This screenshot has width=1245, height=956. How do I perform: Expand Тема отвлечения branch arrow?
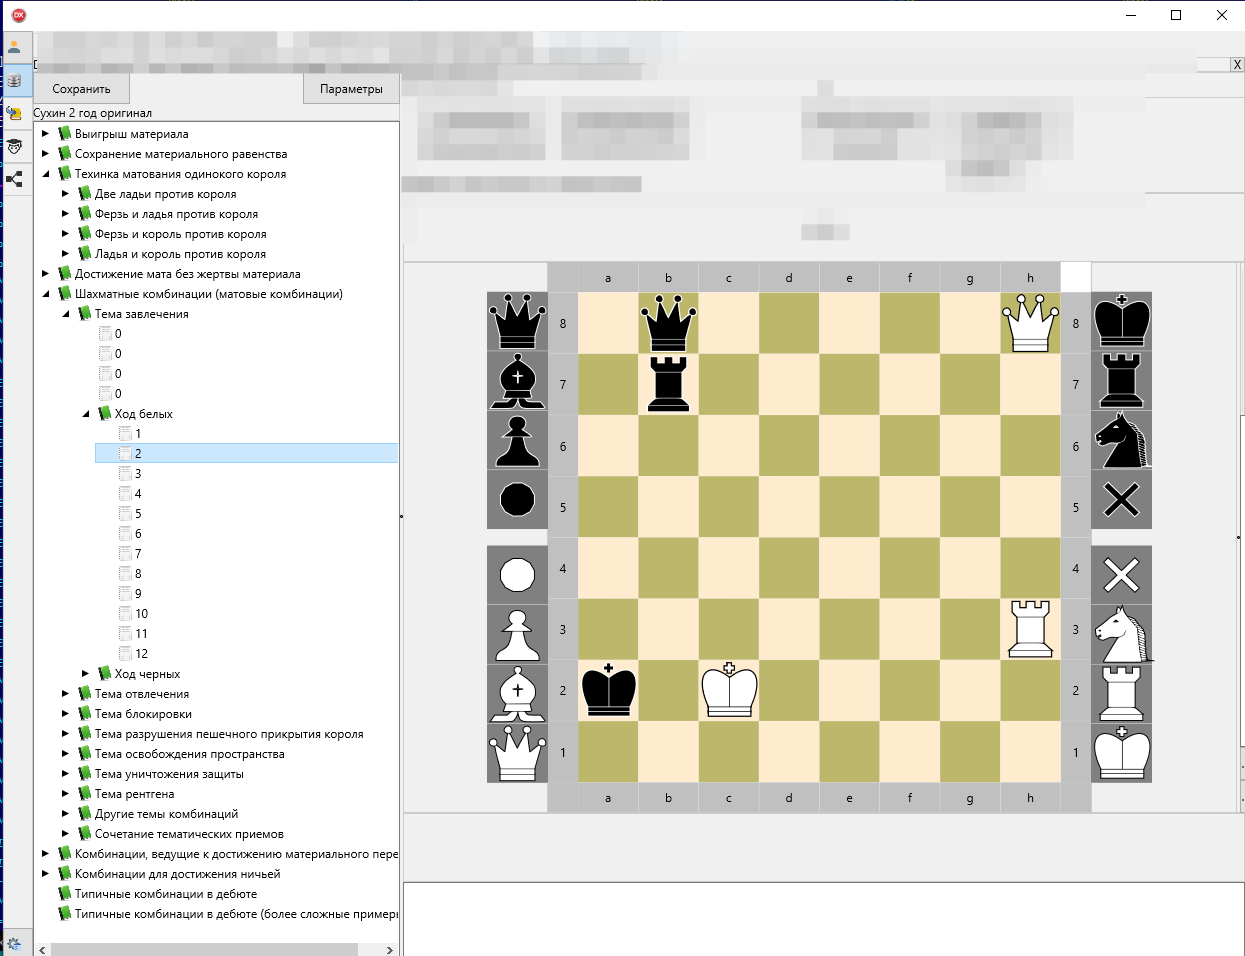65,694
